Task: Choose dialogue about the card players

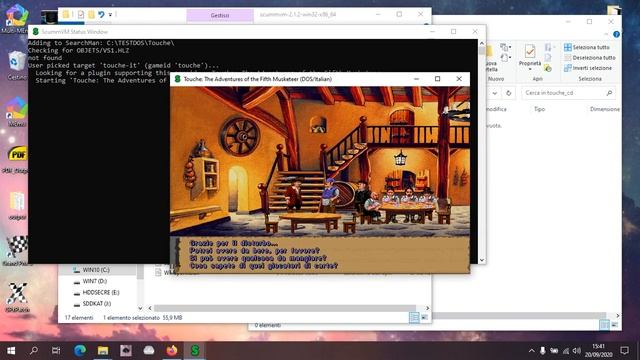Action: click(x=264, y=266)
